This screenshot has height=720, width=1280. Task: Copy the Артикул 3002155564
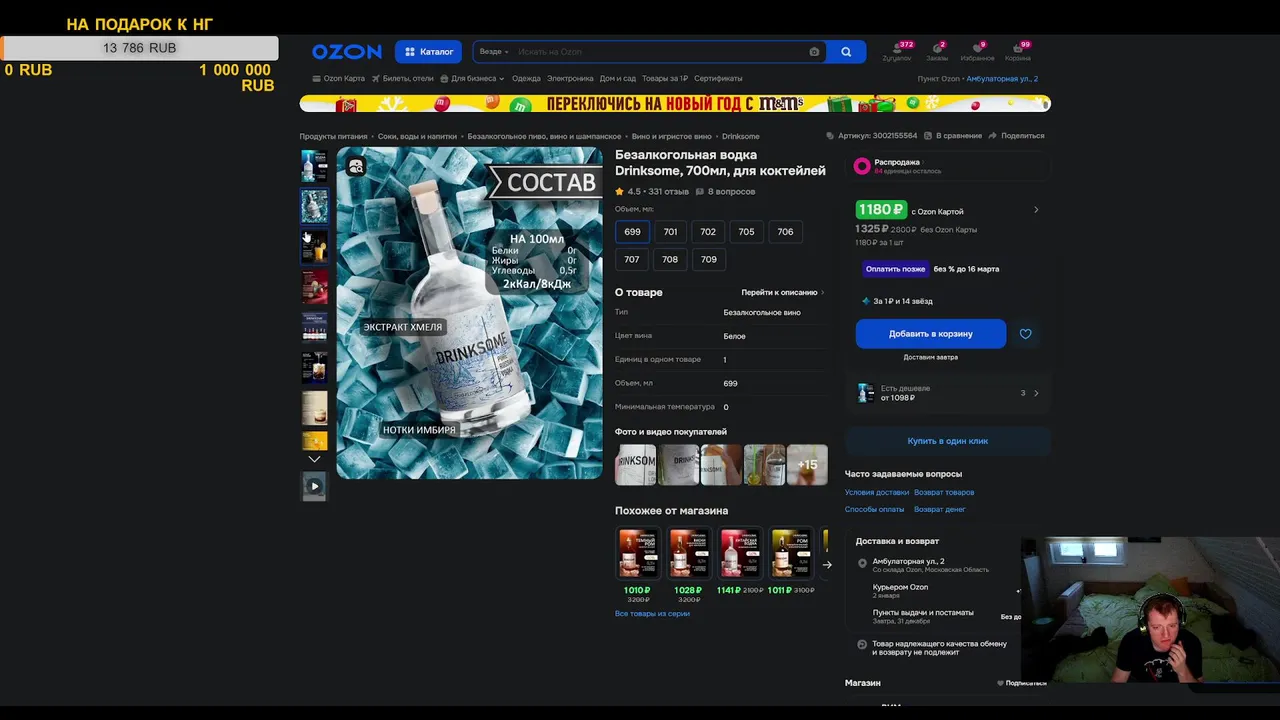[872, 136]
